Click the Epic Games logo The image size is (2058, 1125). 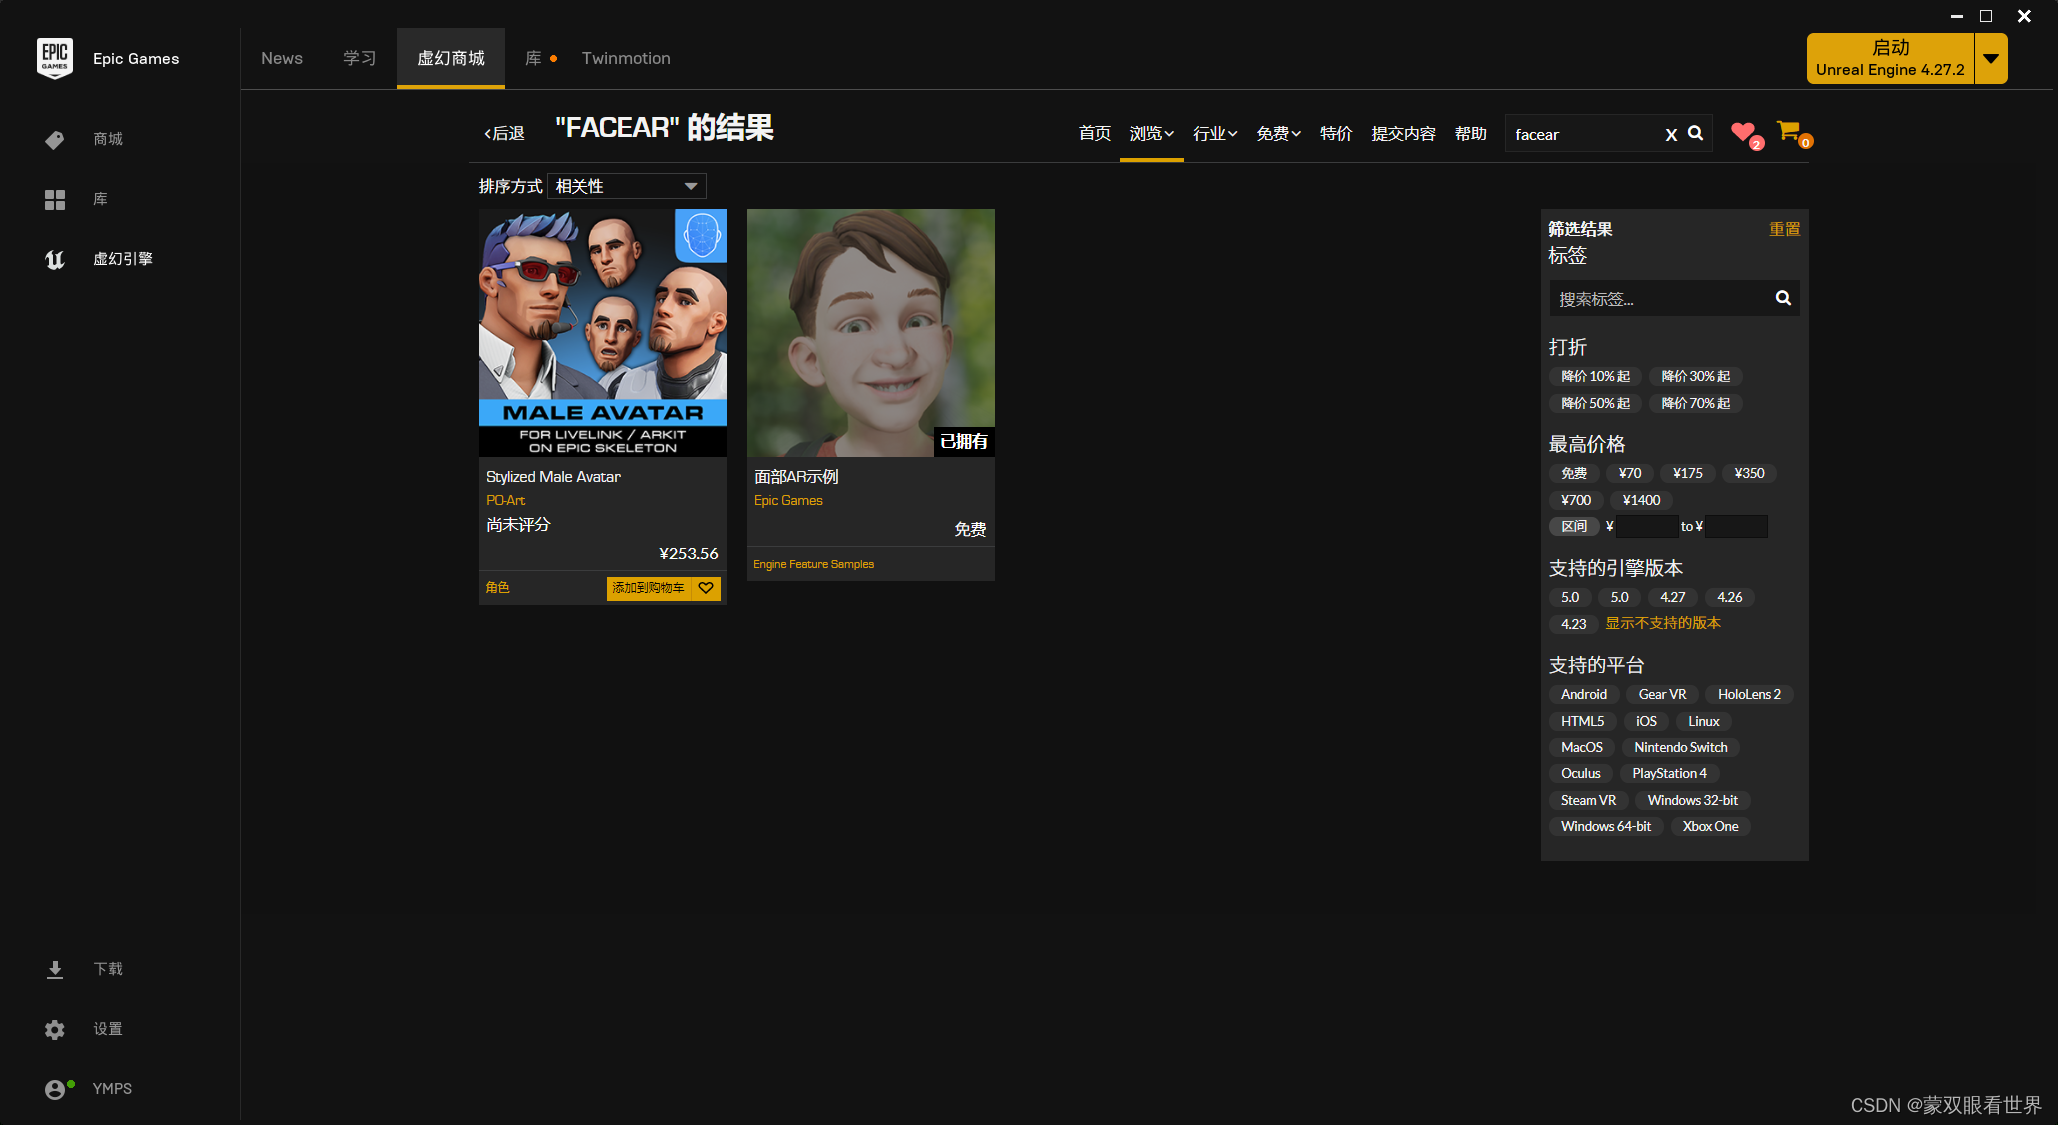[x=55, y=58]
